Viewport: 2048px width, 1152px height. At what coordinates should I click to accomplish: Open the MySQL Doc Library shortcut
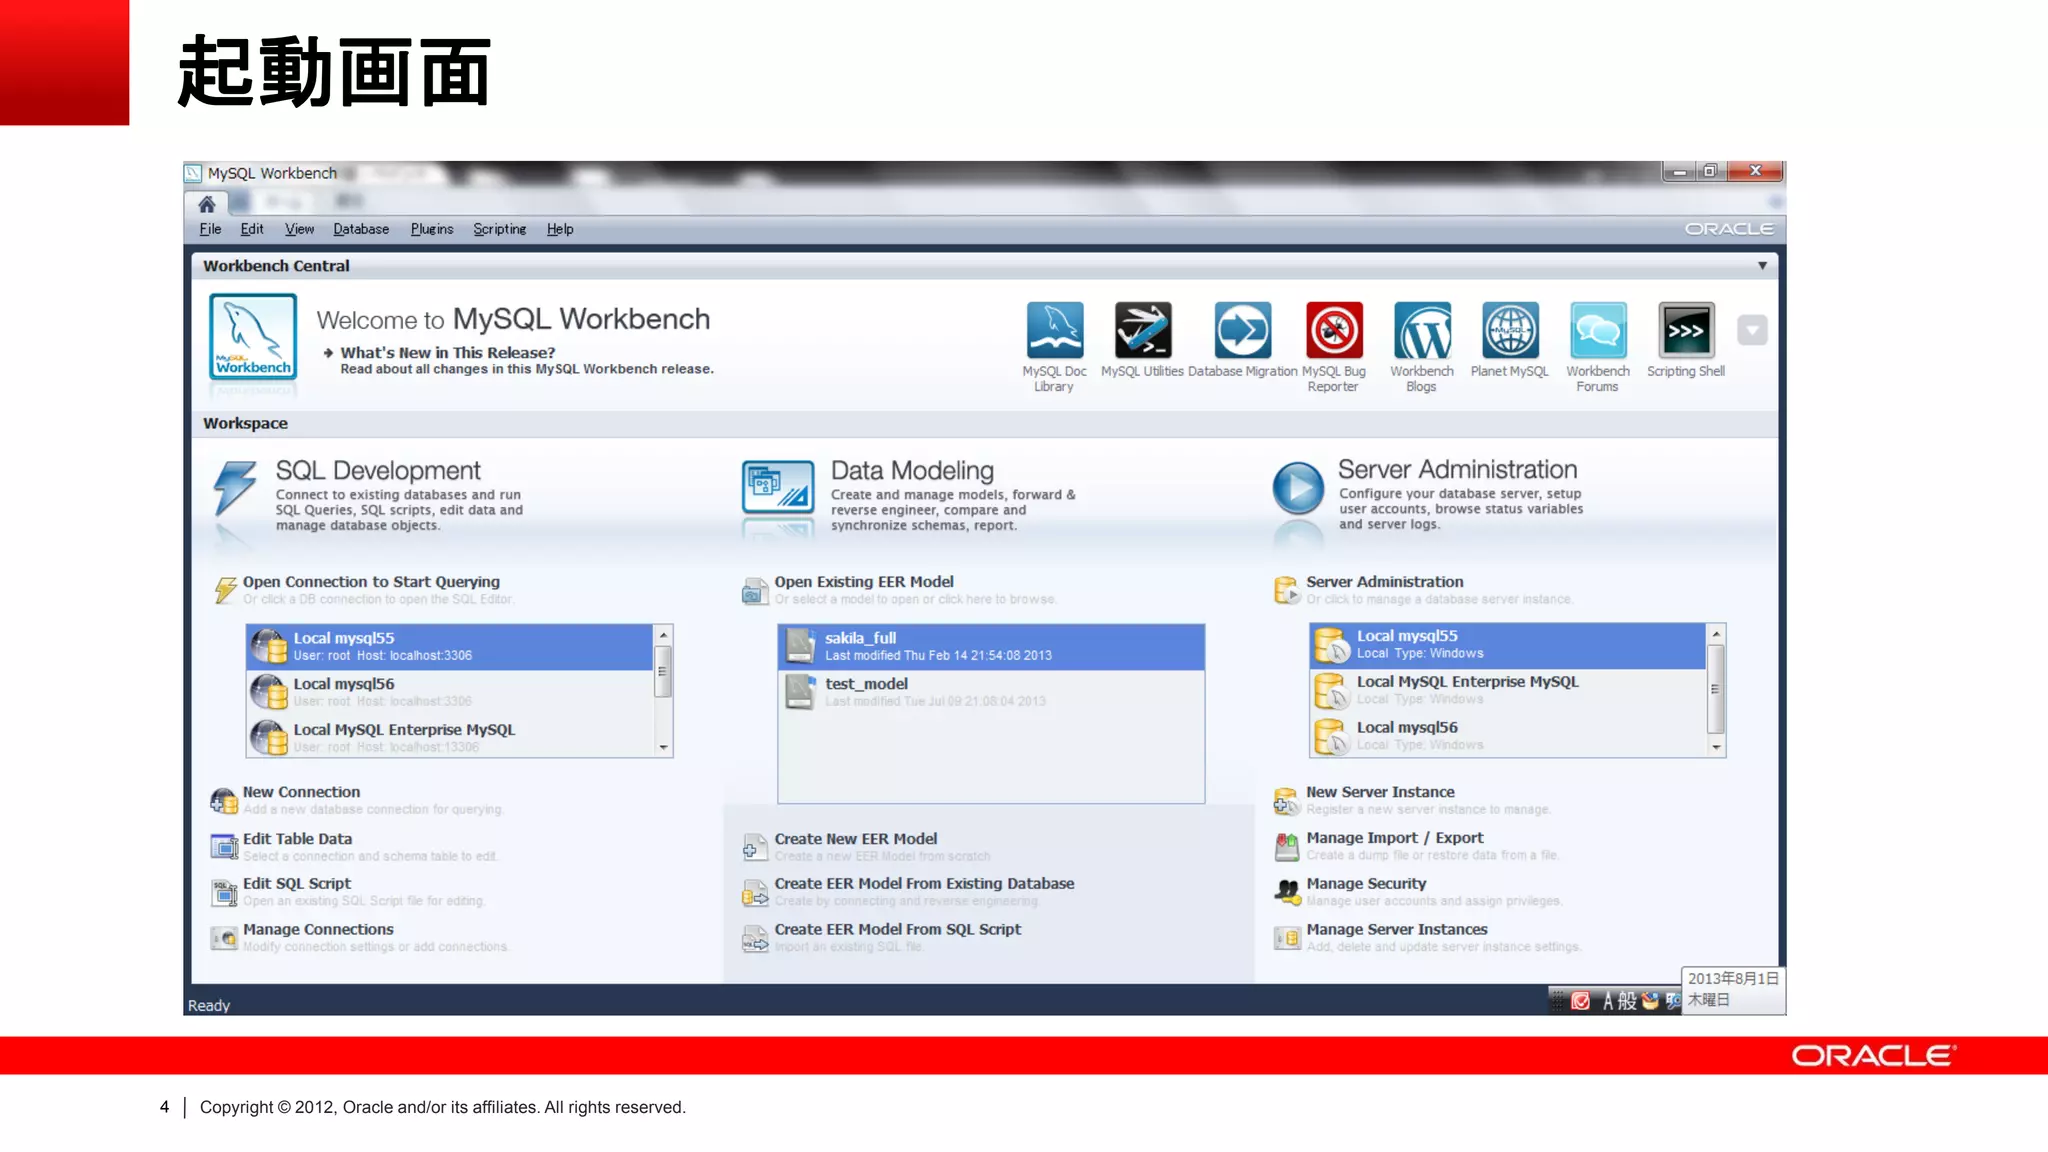pos(1054,330)
